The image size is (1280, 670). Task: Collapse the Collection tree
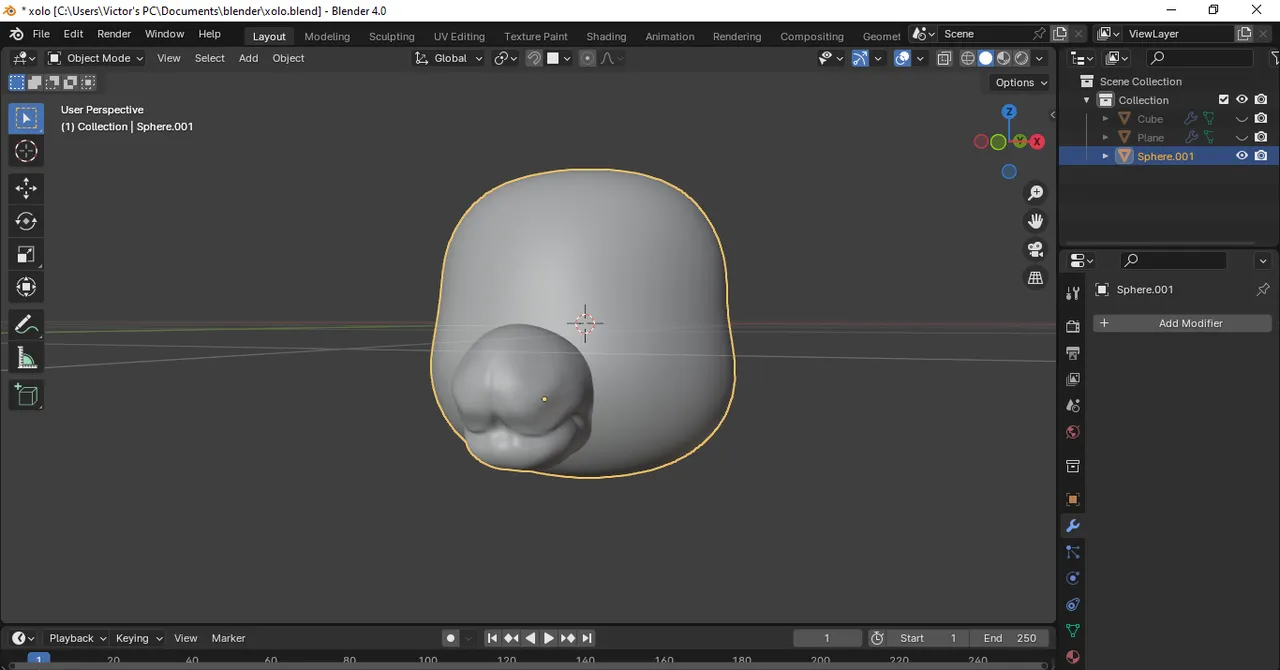tap(1087, 100)
